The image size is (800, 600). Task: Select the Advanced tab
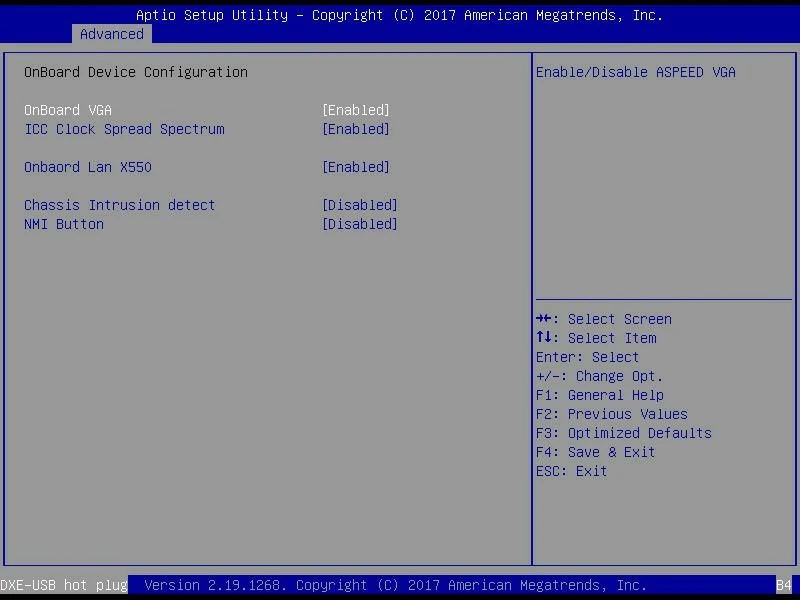[111, 34]
